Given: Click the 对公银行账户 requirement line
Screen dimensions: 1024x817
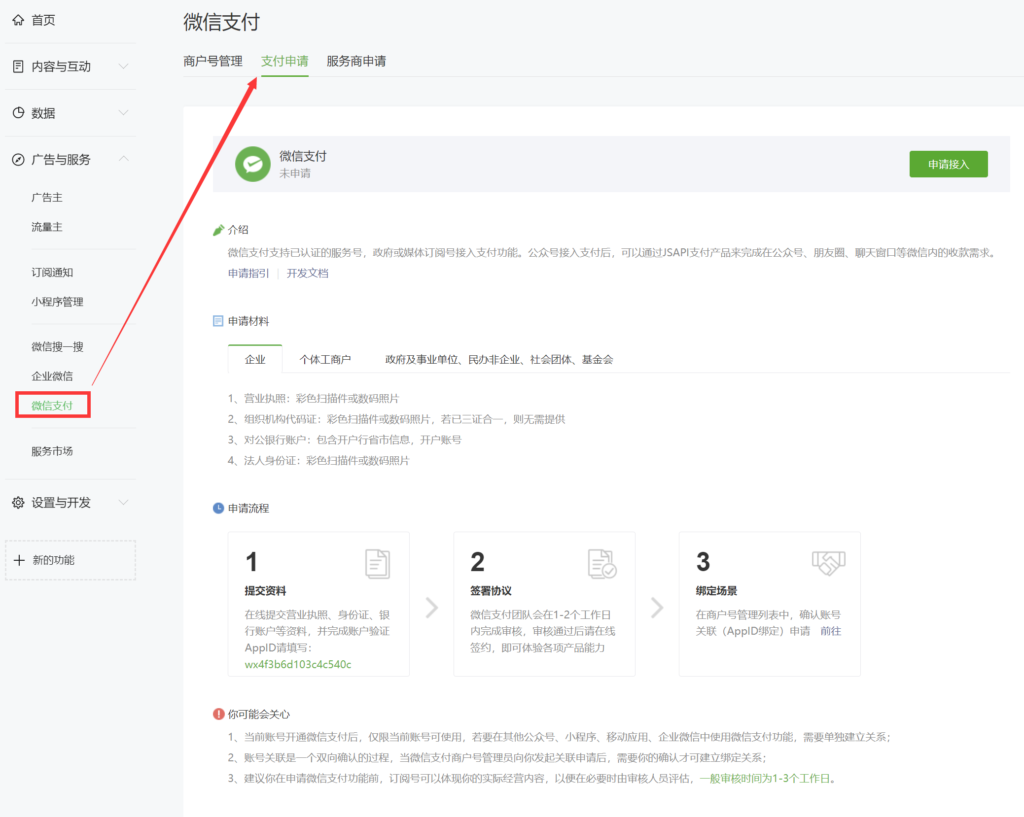Looking at the screenshot, I should click(345, 440).
